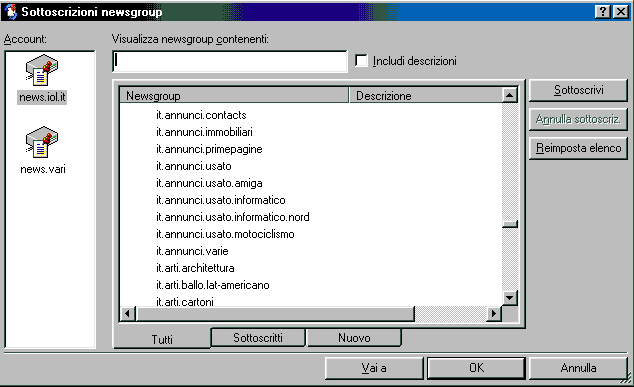The width and height of the screenshot is (634, 387).
Task: Select the news.vari account icon
Action: click(x=42, y=142)
